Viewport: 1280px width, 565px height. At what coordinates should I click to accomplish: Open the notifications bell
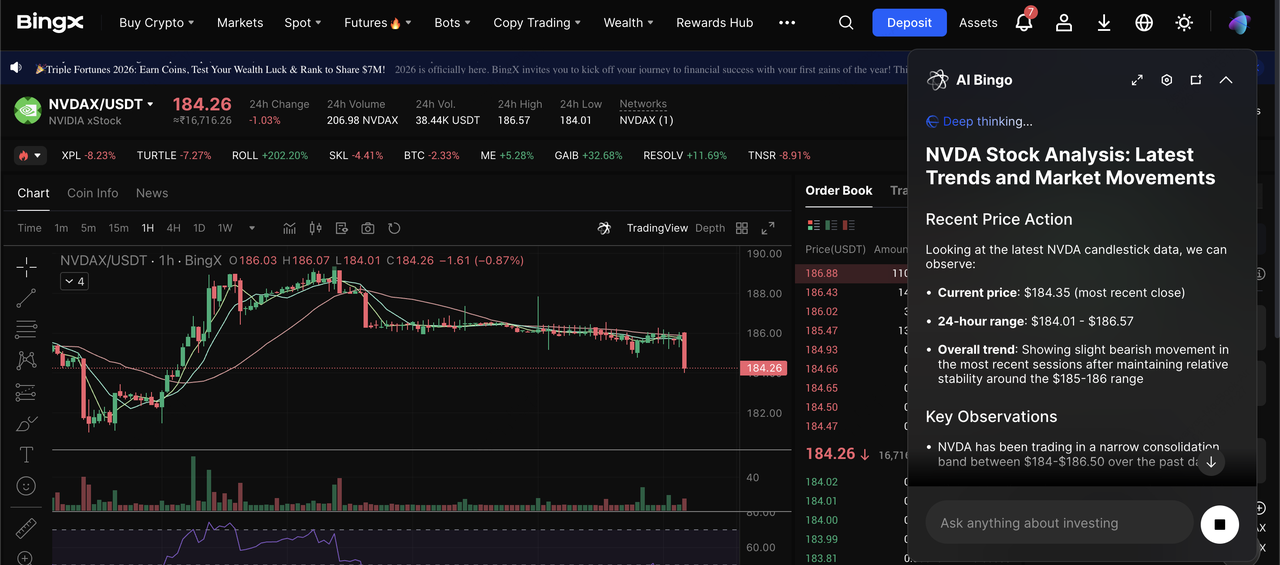coord(1023,22)
